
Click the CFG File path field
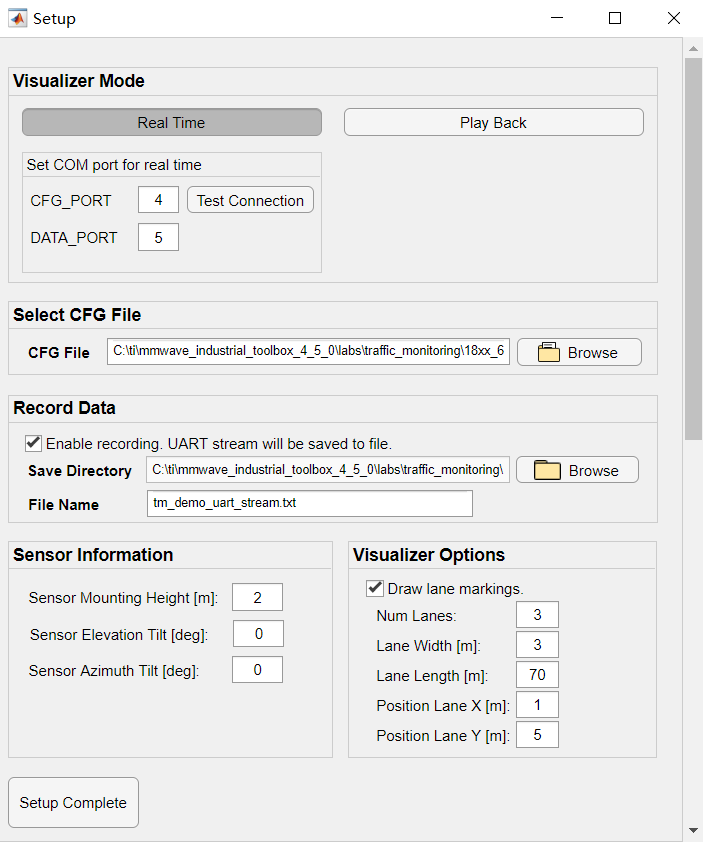click(x=308, y=351)
